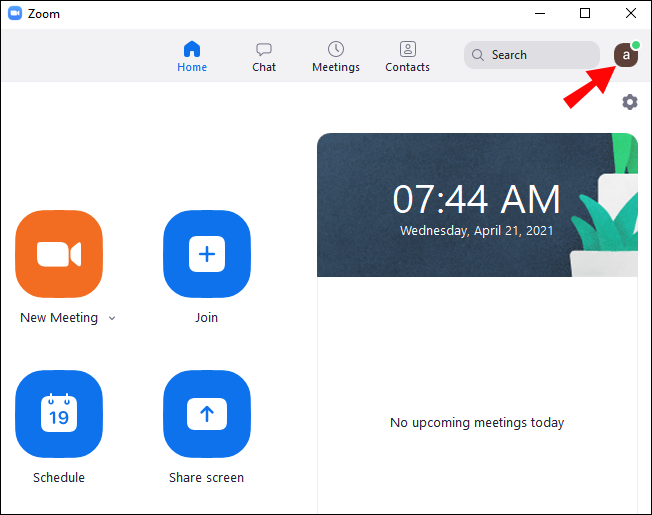
Task: Click 'No upcoming meetings today' text
Action: [477, 423]
